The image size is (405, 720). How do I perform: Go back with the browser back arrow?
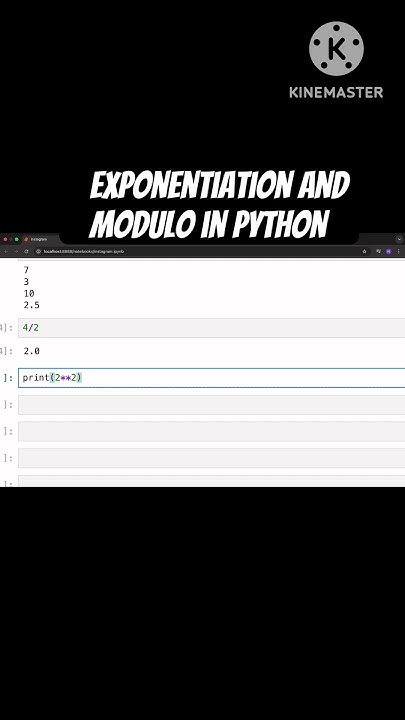point(6,252)
